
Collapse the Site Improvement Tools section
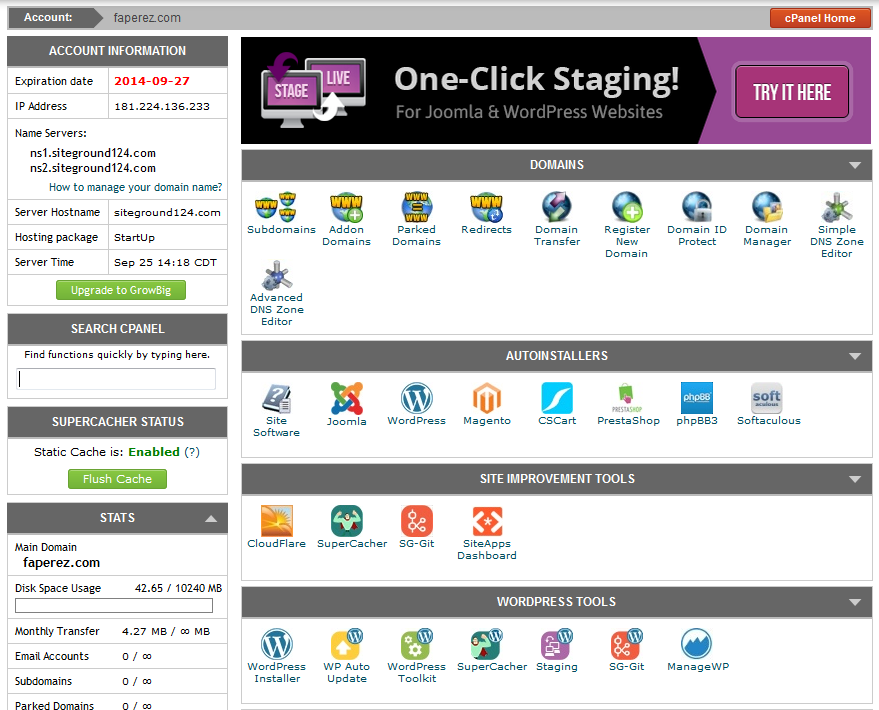(x=855, y=479)
